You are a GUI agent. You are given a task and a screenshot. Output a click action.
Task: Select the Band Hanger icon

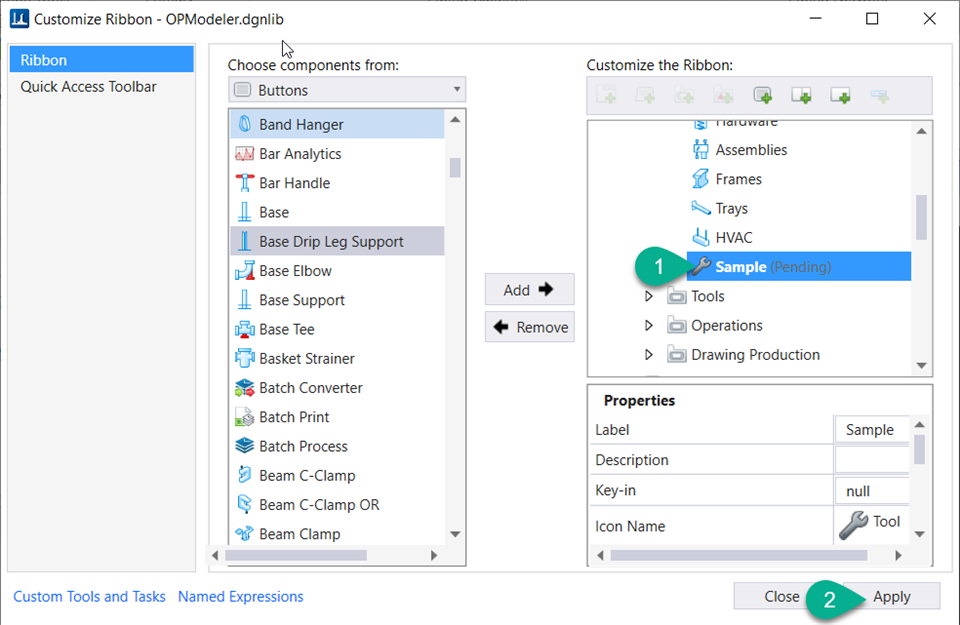pos(244,124)
